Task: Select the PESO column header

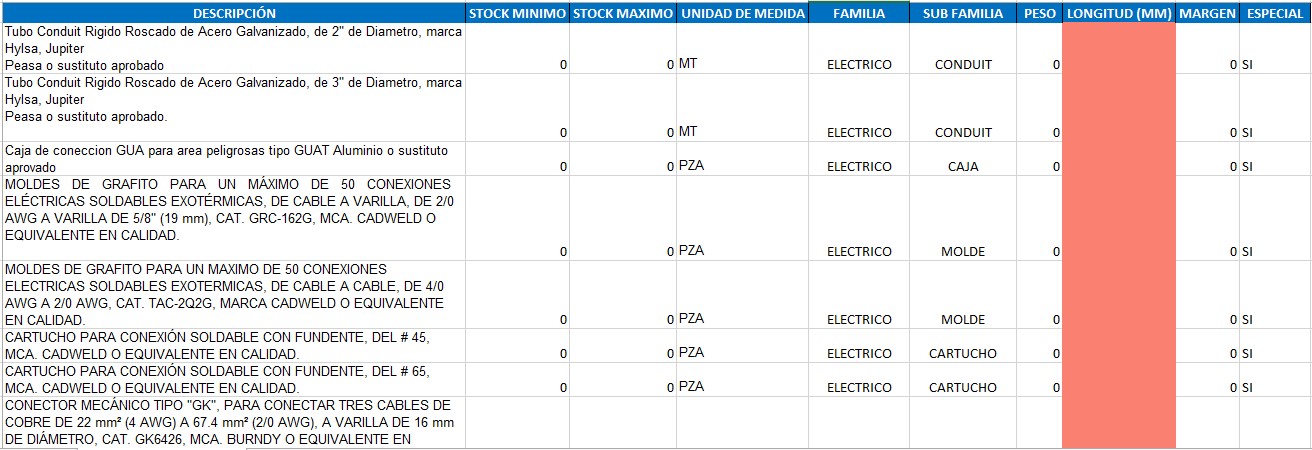Action: pos(1039,13)
